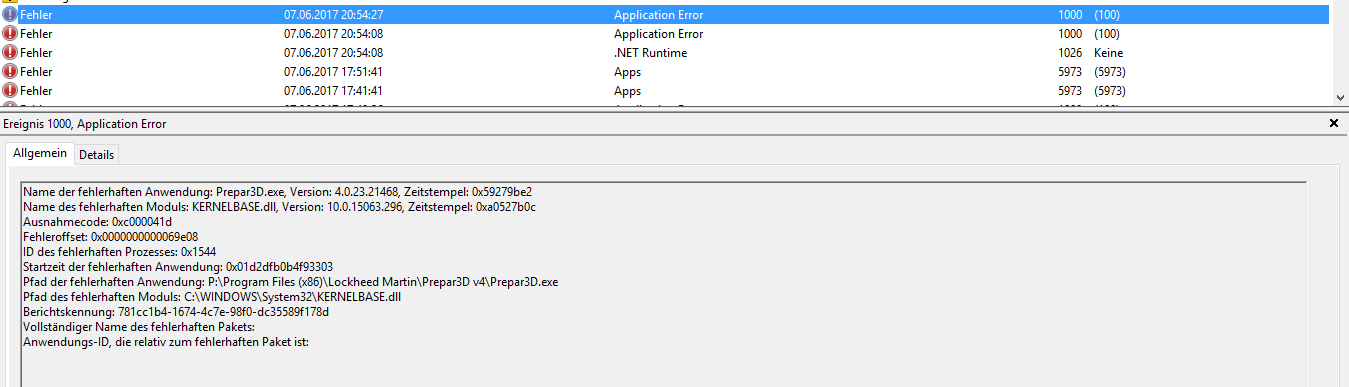The height and width of the screenshot is (387, 1349).
Task: Click path line with Lockheed Martin Prepar3D v4
Action: click(290, 282)
